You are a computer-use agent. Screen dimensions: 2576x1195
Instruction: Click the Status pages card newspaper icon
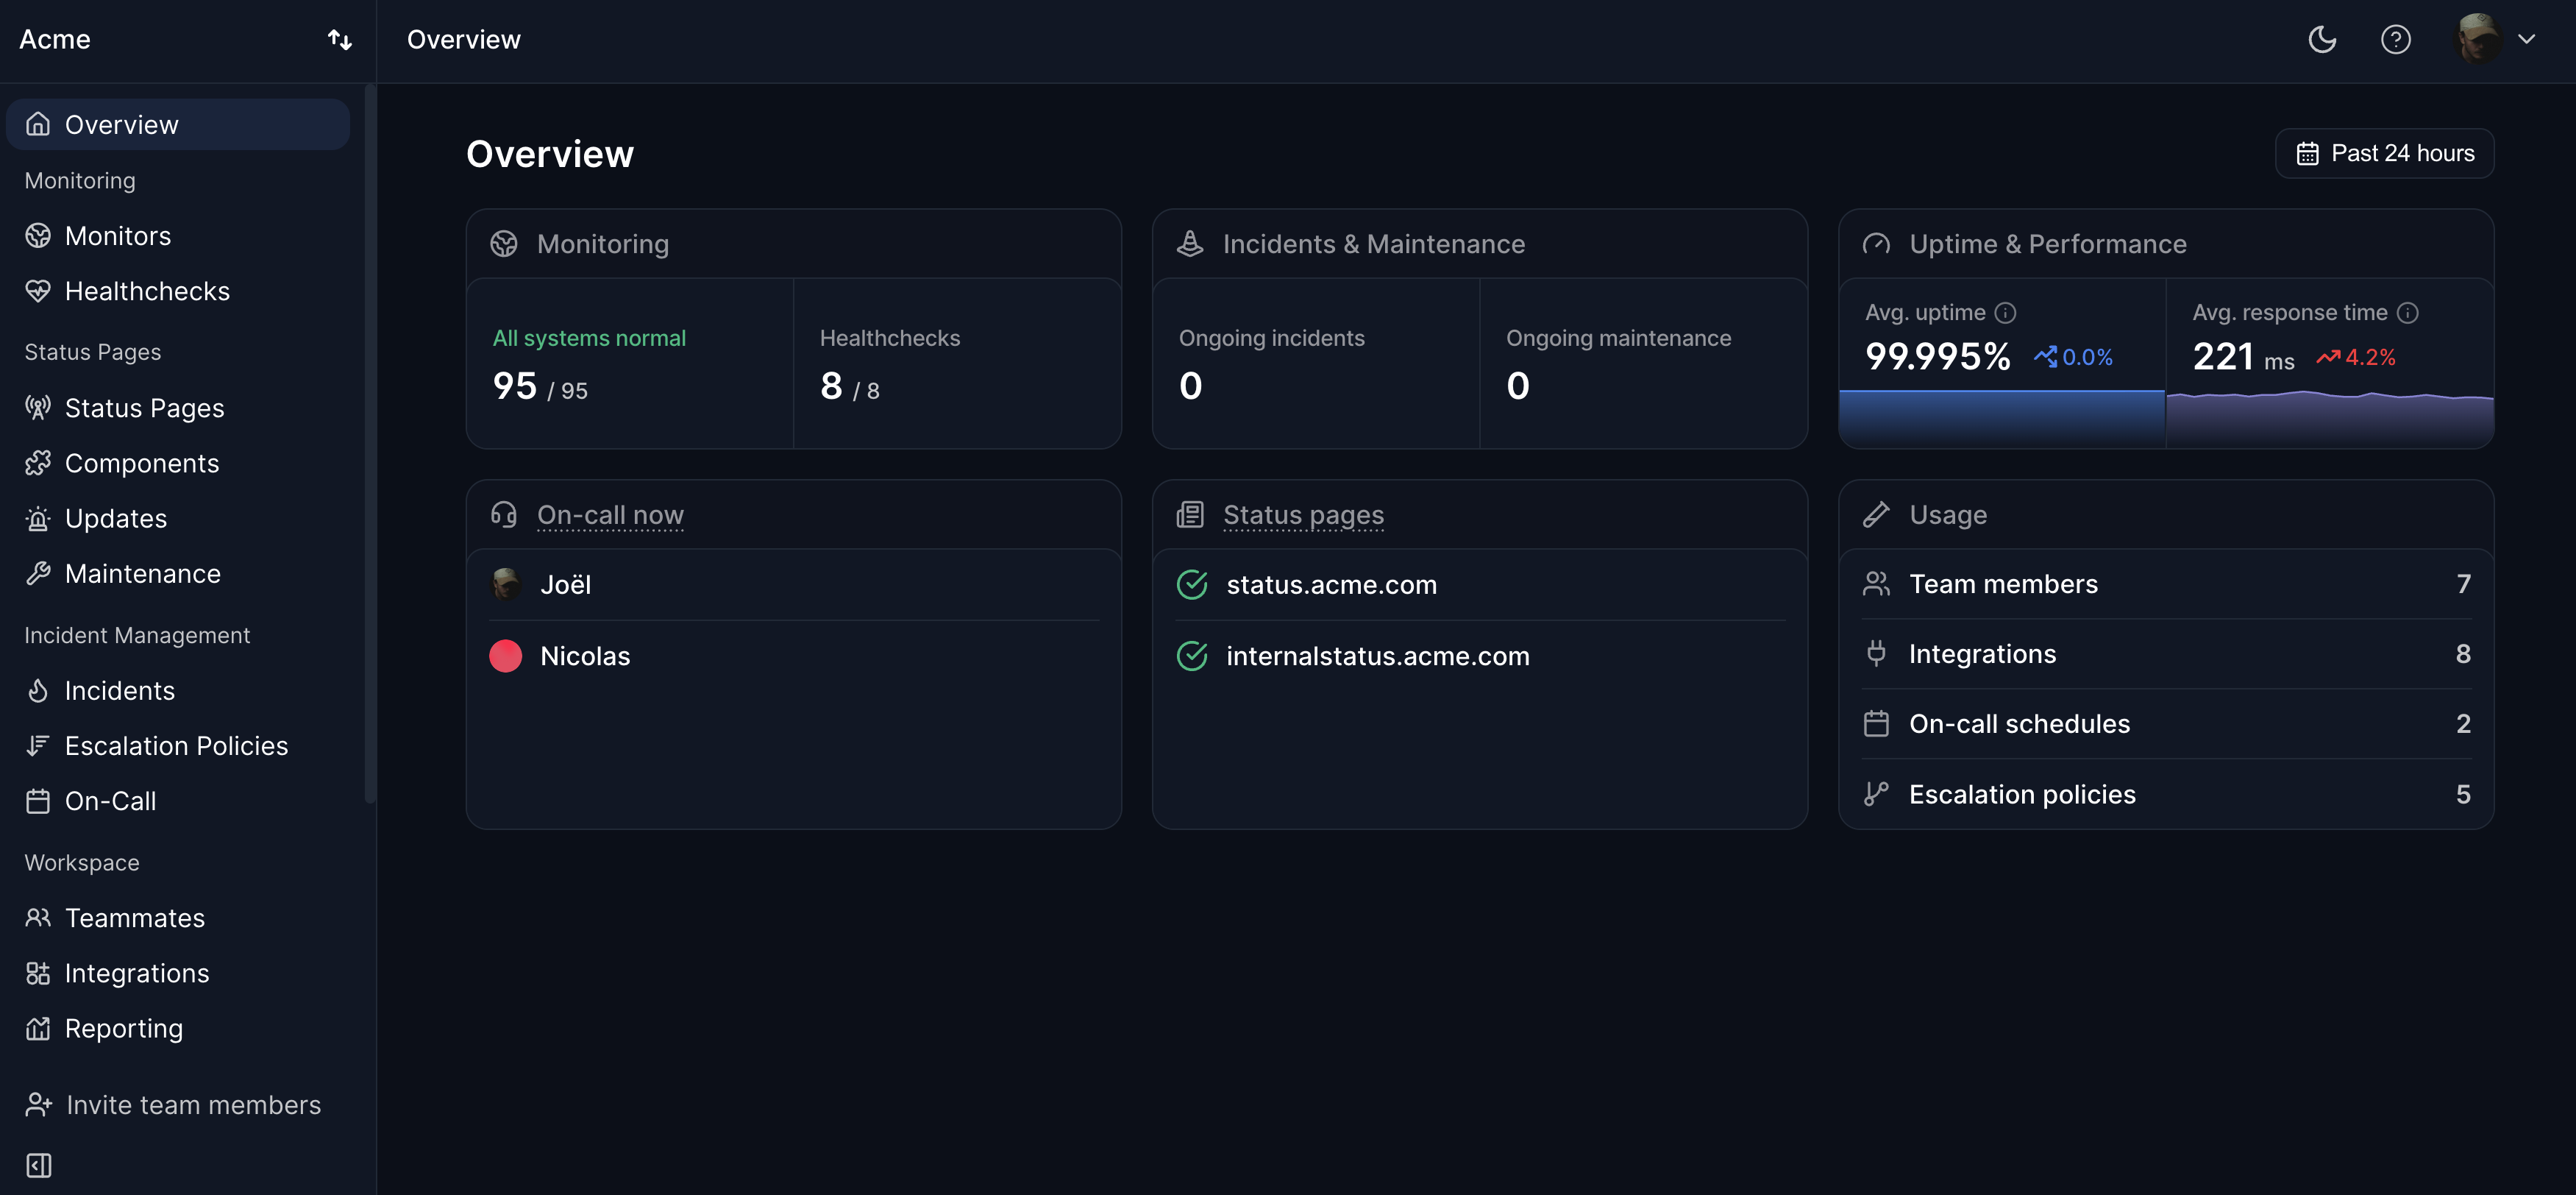pos(1190,515)
